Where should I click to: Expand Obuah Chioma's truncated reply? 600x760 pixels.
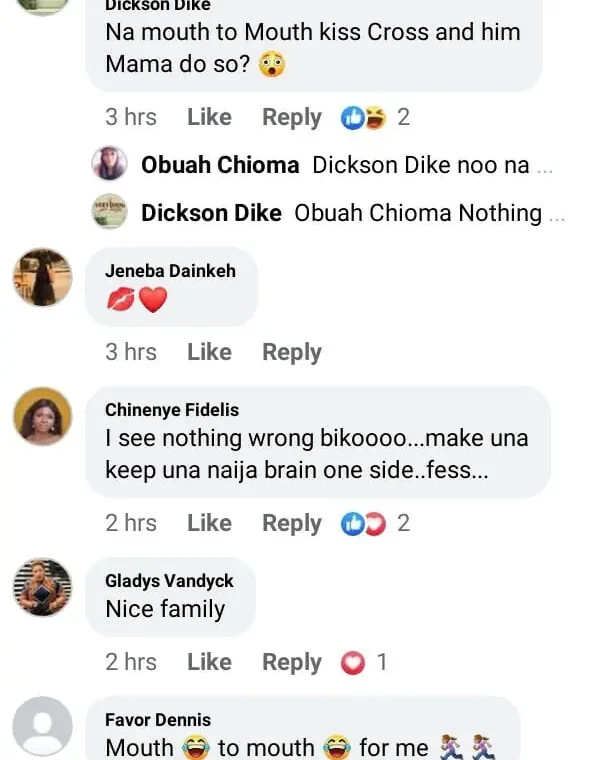[x=544, y=166]
